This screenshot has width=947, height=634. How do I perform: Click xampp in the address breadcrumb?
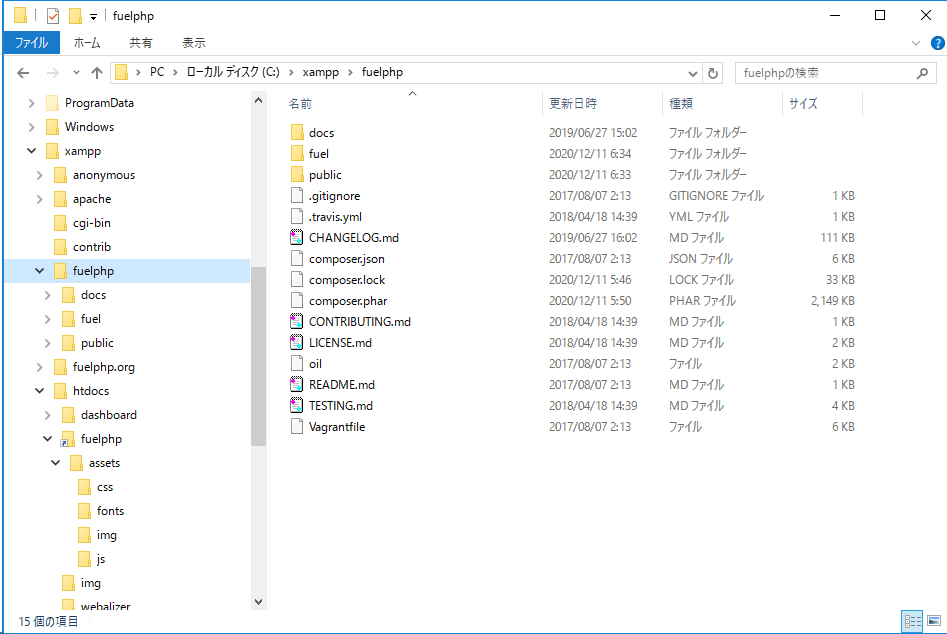click(318, 72)
